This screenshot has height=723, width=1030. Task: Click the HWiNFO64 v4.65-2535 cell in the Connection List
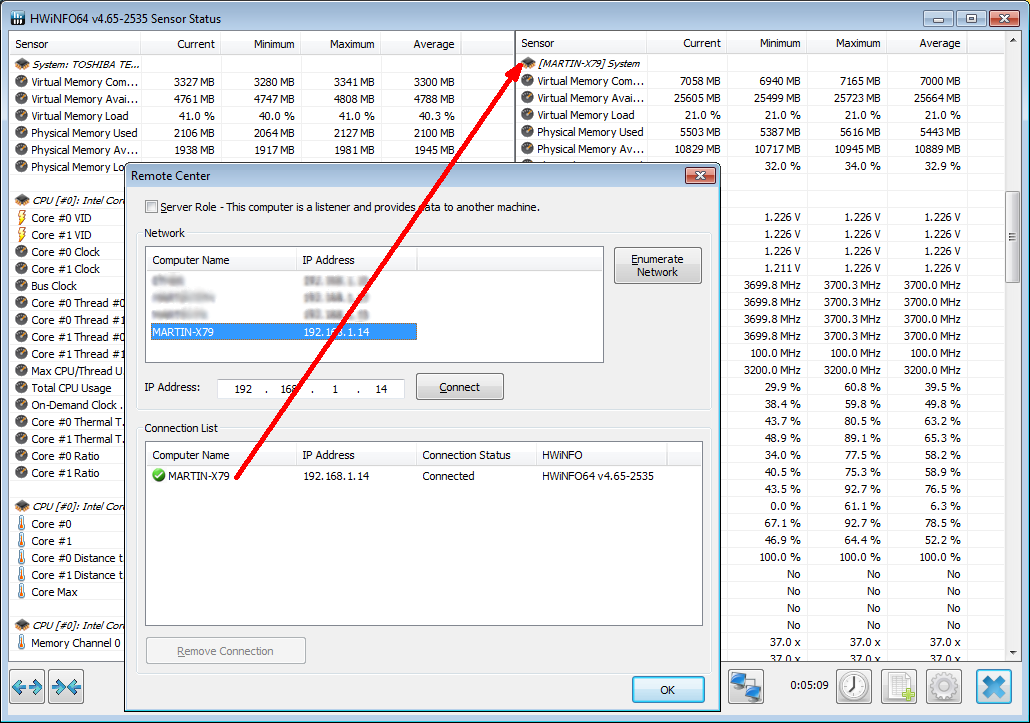click(x=598, y=475)
